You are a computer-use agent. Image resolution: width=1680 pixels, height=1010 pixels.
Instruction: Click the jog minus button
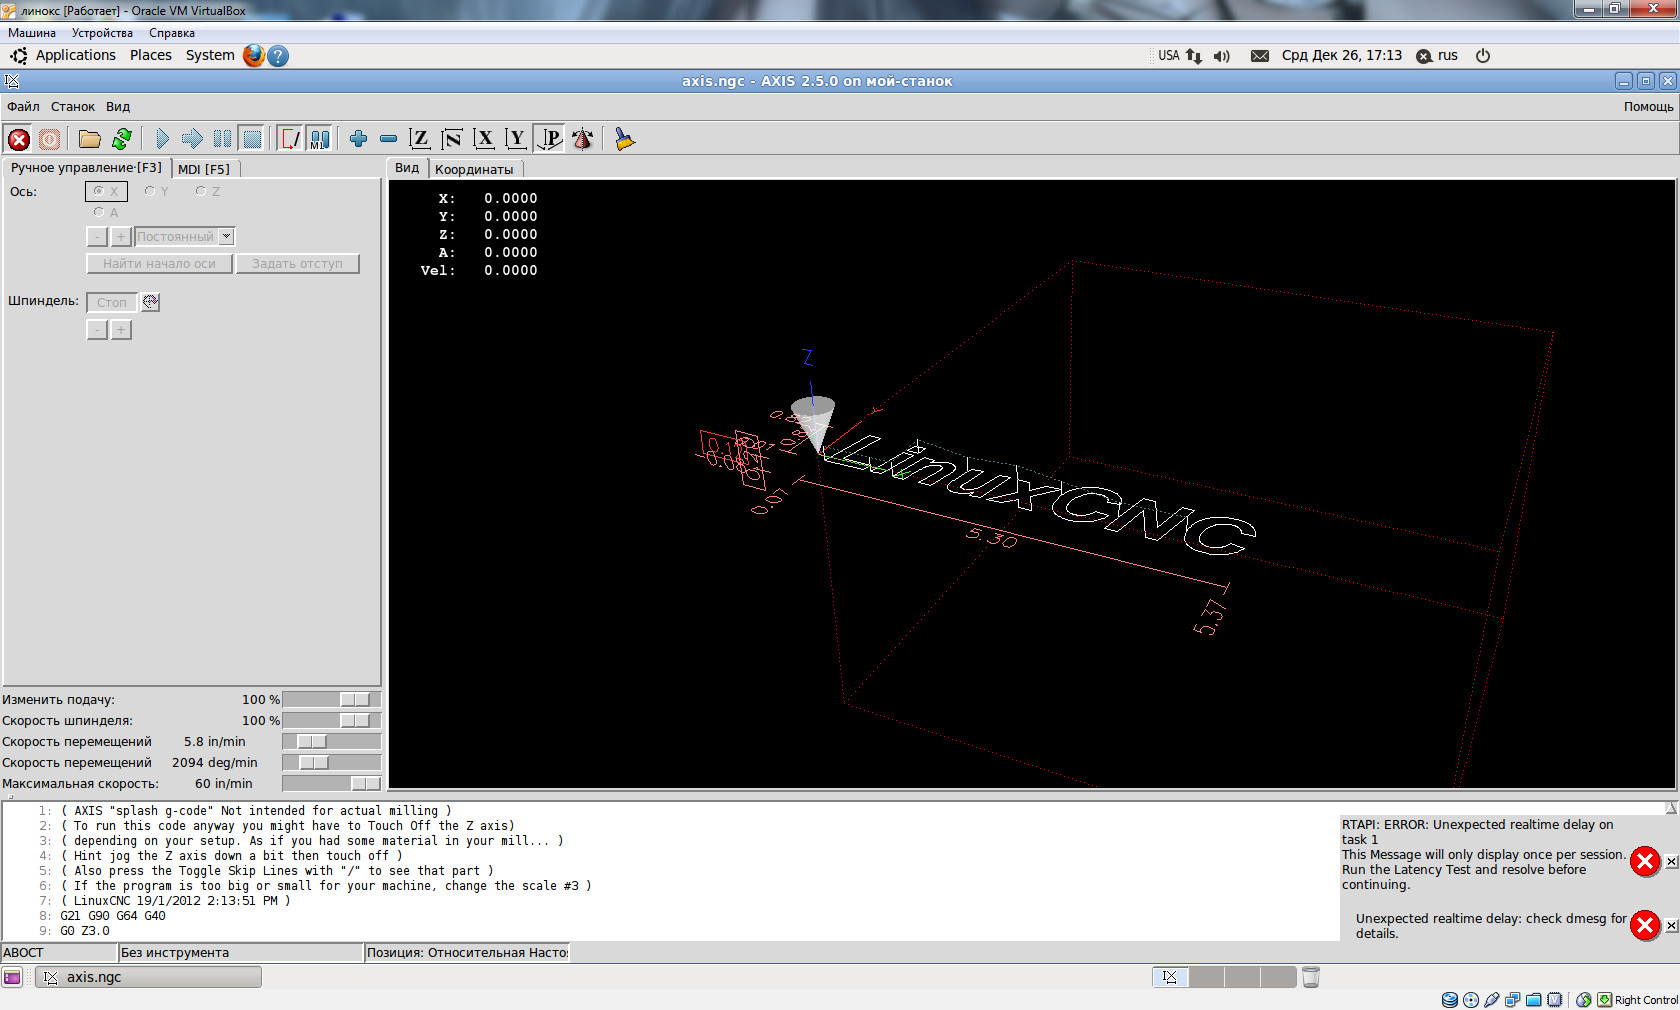coord(97,237)
